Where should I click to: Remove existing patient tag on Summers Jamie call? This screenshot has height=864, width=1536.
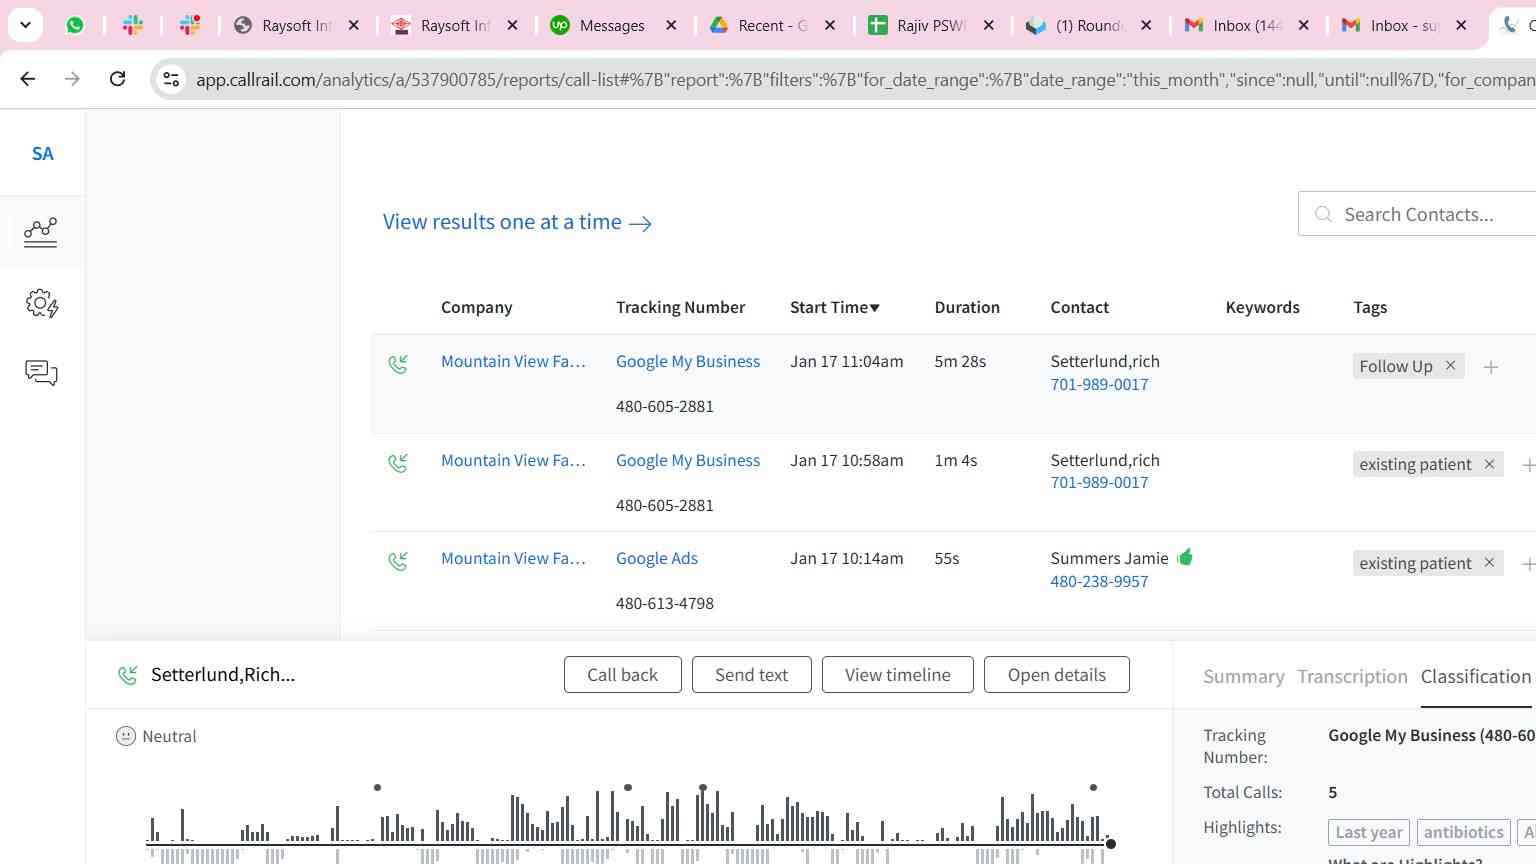pos(1489,563)
